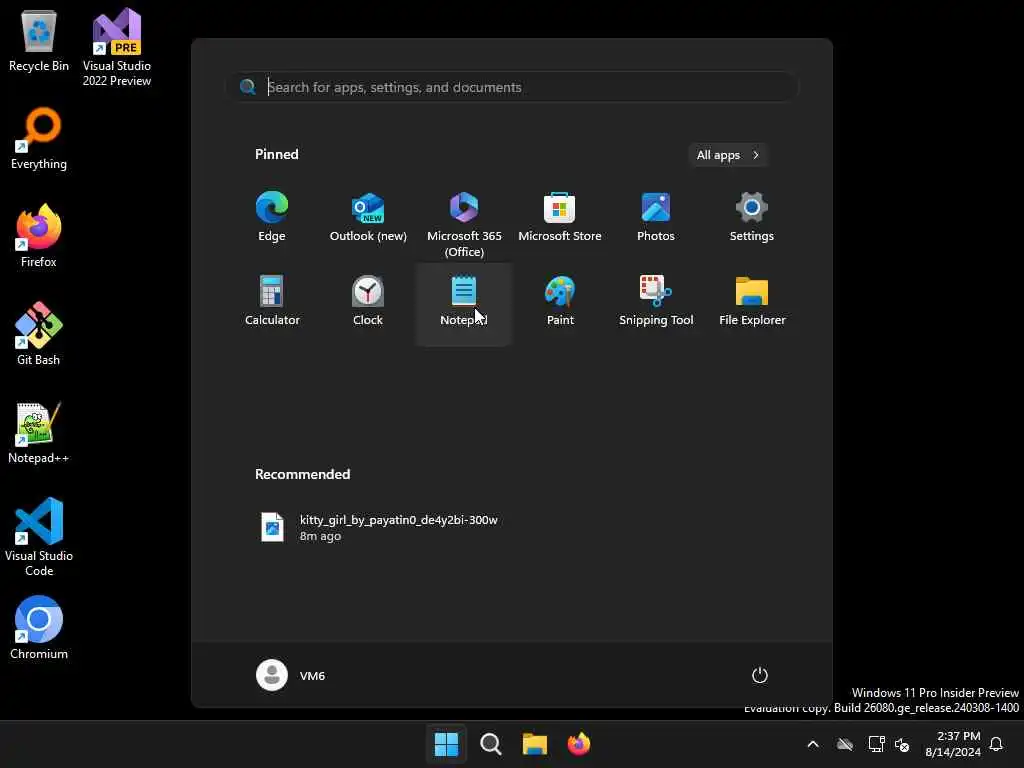
Task: Launch Outlook (new) pinned app
Action: (368, 218)
